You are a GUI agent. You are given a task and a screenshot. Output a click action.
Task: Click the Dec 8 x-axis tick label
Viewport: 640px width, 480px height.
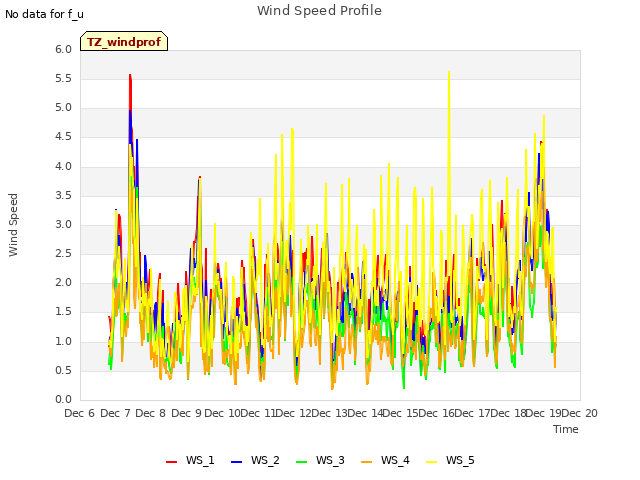pyautogui.click(x=151, y=413)
